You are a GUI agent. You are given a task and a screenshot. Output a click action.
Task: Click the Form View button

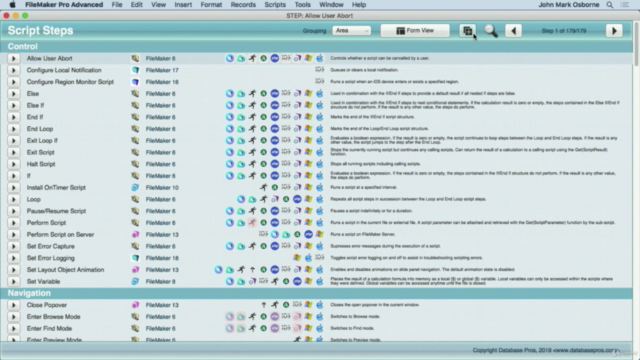pyautogui.click(x=415, y=31)
